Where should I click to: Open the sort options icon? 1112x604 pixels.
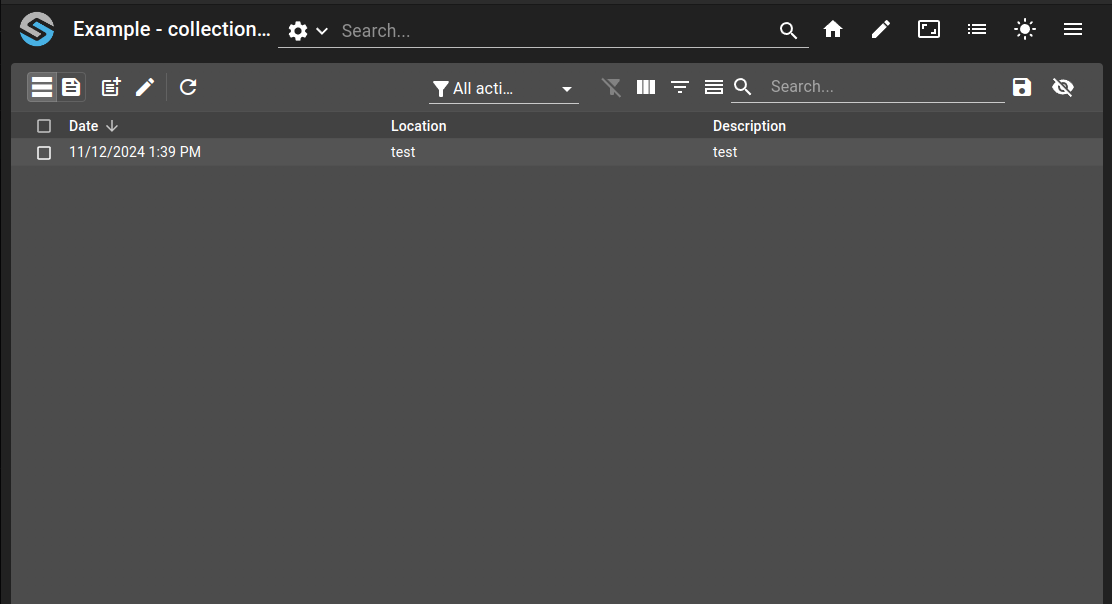pyautogui.click(x=679, y=87)
